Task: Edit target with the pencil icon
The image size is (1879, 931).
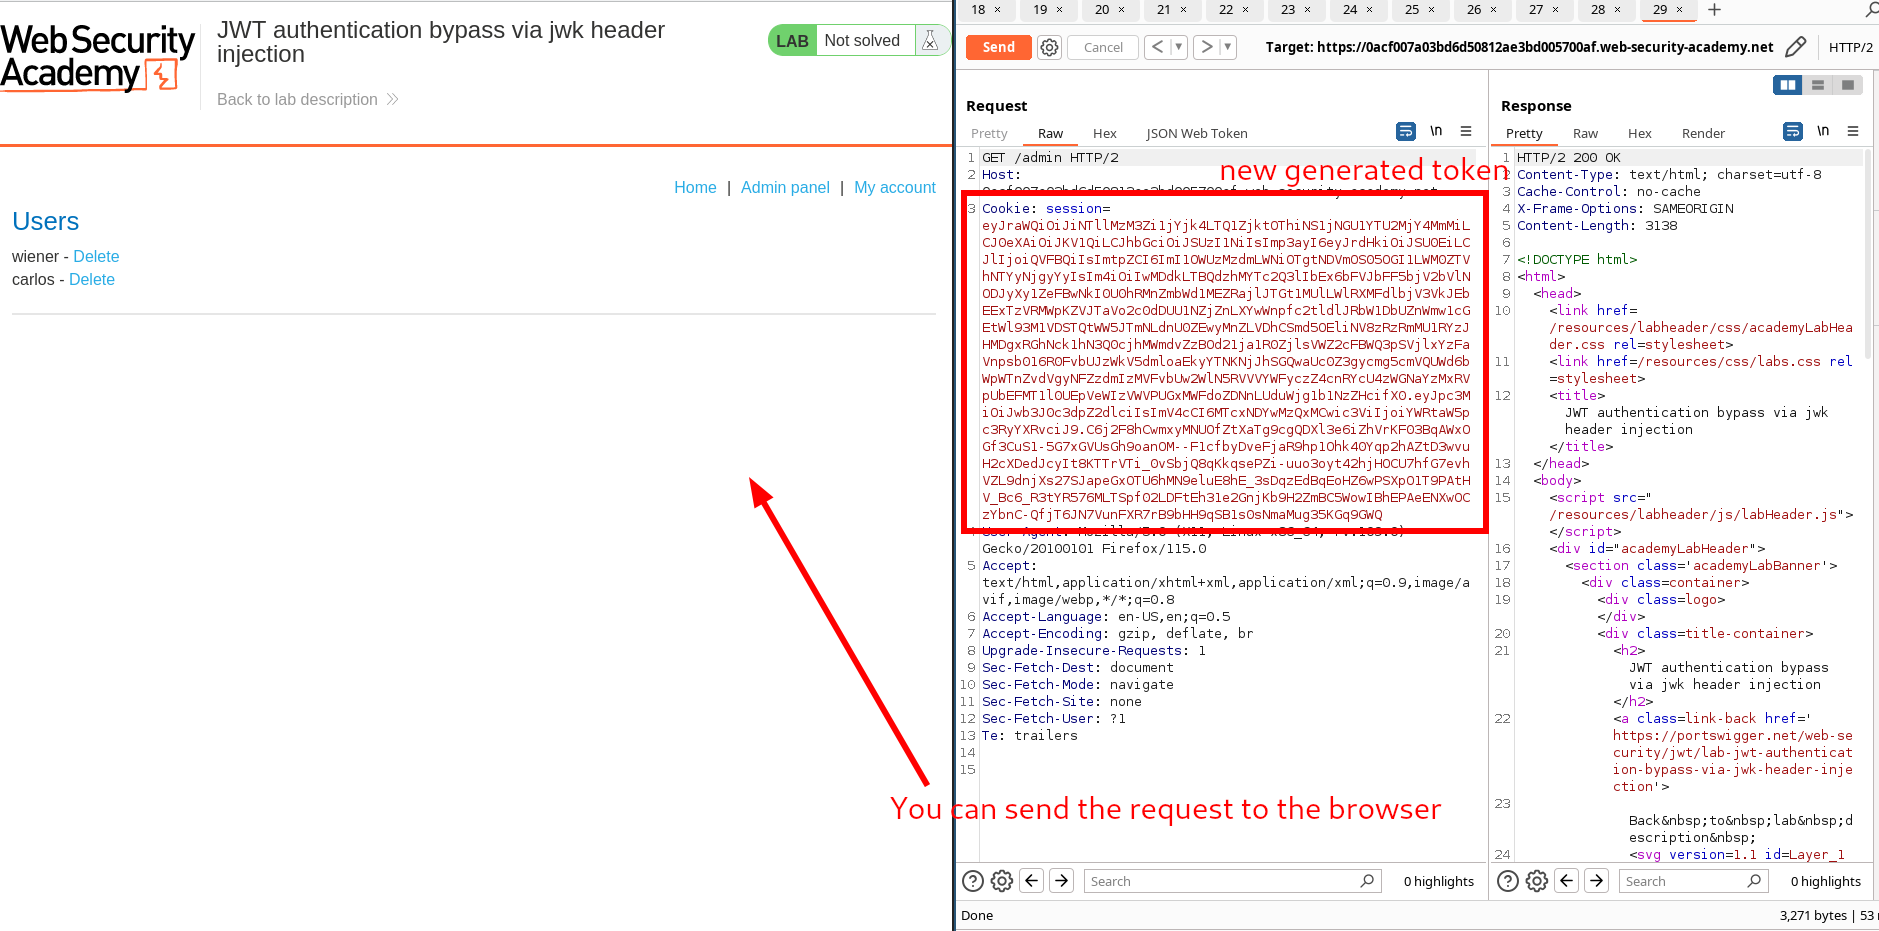Action: tap(1795, 47)
